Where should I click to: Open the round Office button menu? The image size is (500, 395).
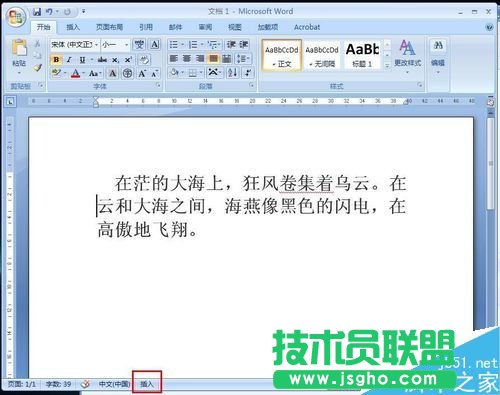tap(16, 17)
